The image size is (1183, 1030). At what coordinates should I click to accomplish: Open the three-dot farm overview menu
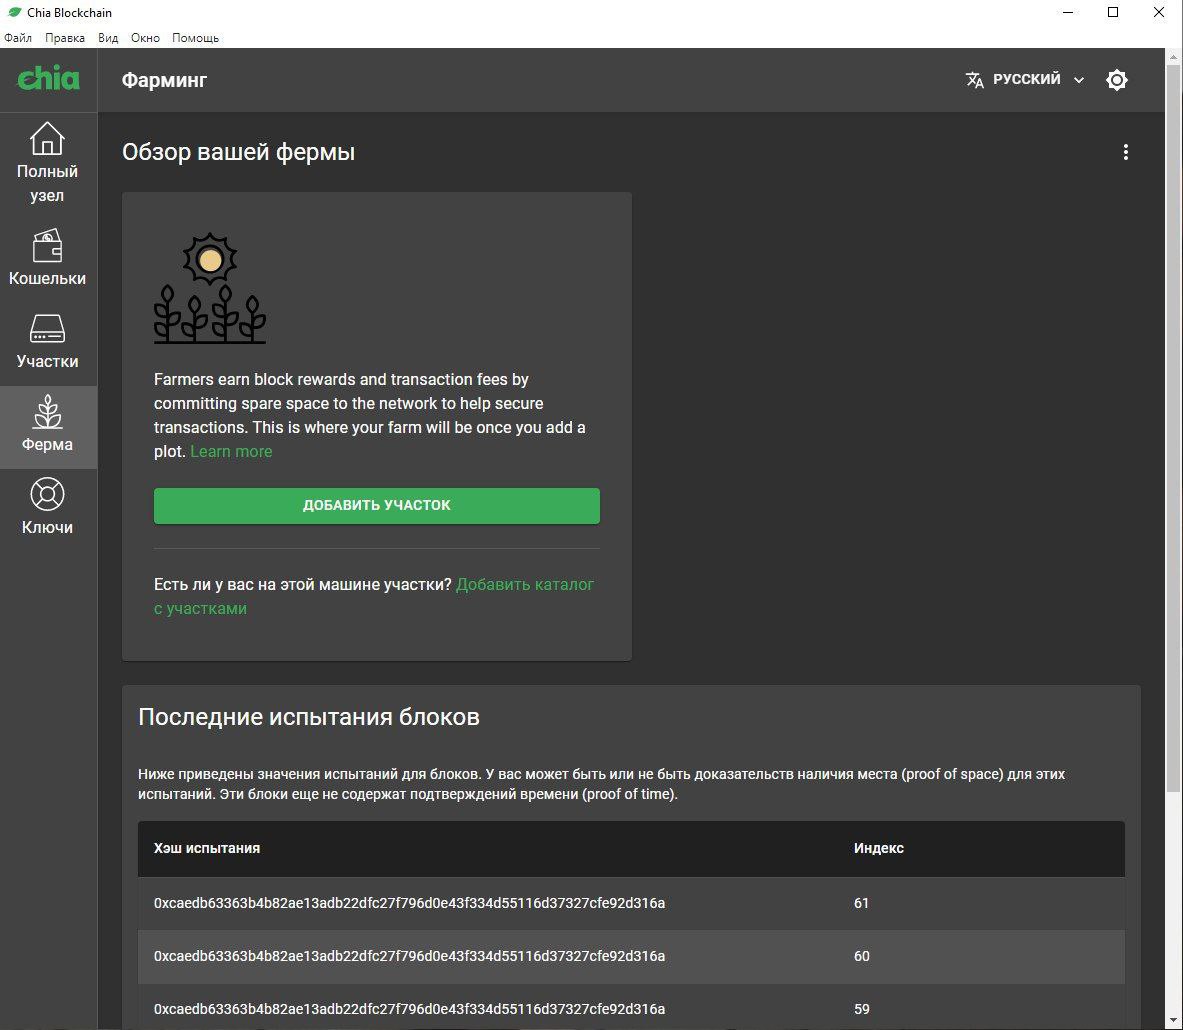(x=1125, y=152)
